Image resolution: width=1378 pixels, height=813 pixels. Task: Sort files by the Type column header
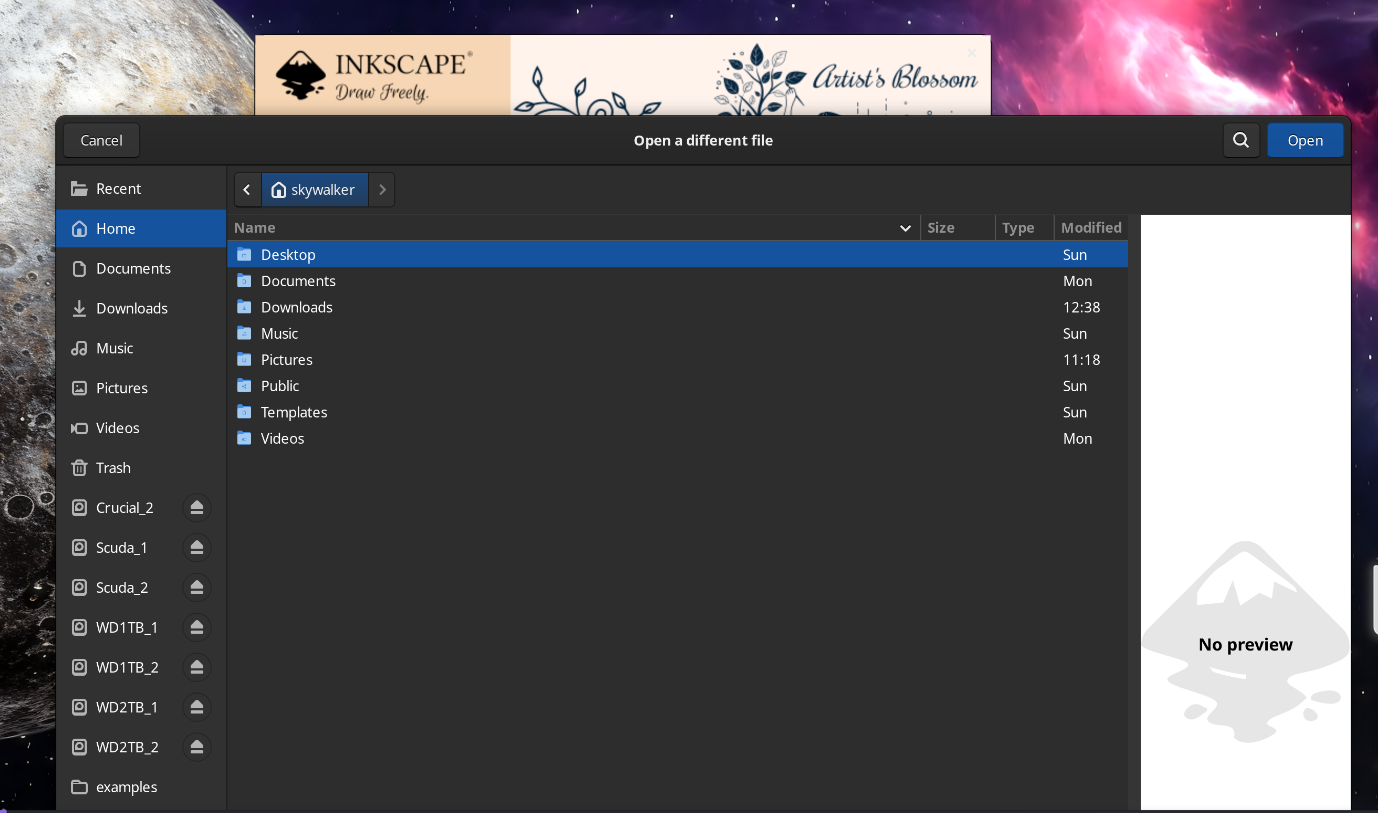pos(1025,228)
